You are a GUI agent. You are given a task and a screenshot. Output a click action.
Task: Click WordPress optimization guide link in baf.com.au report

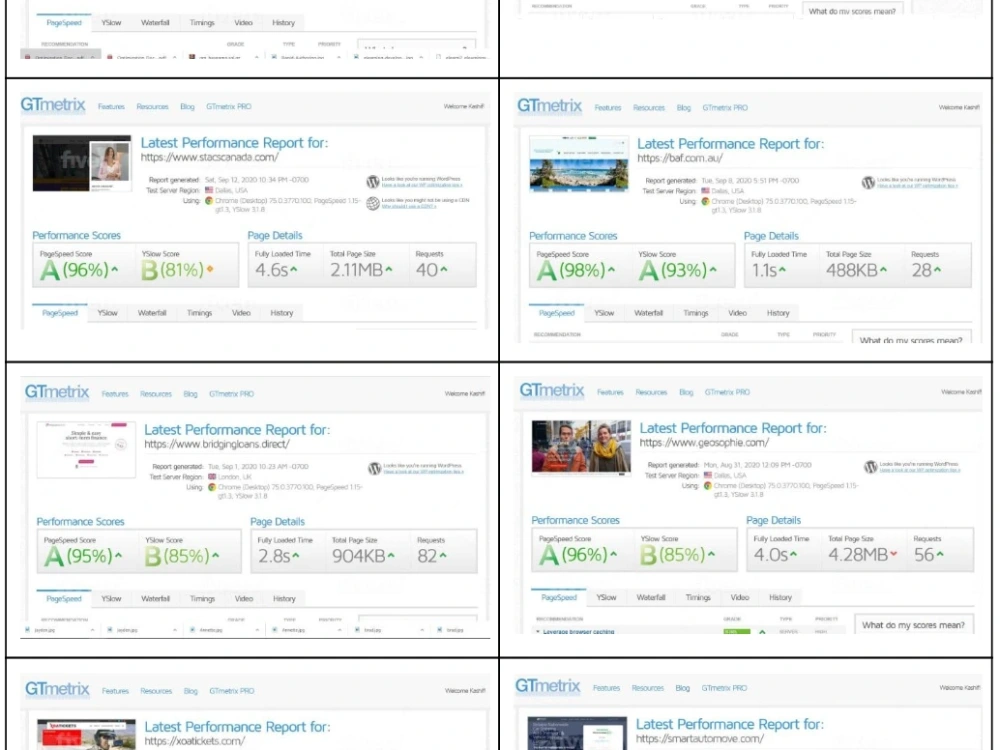918,186
